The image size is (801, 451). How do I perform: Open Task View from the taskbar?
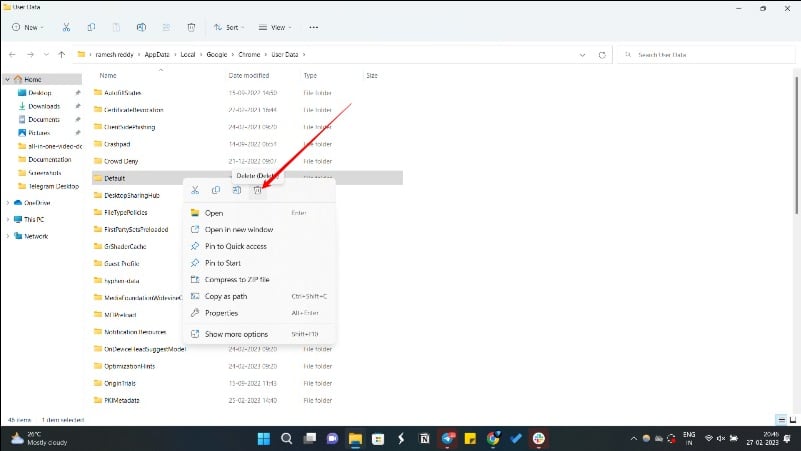[x=310, y=439]
